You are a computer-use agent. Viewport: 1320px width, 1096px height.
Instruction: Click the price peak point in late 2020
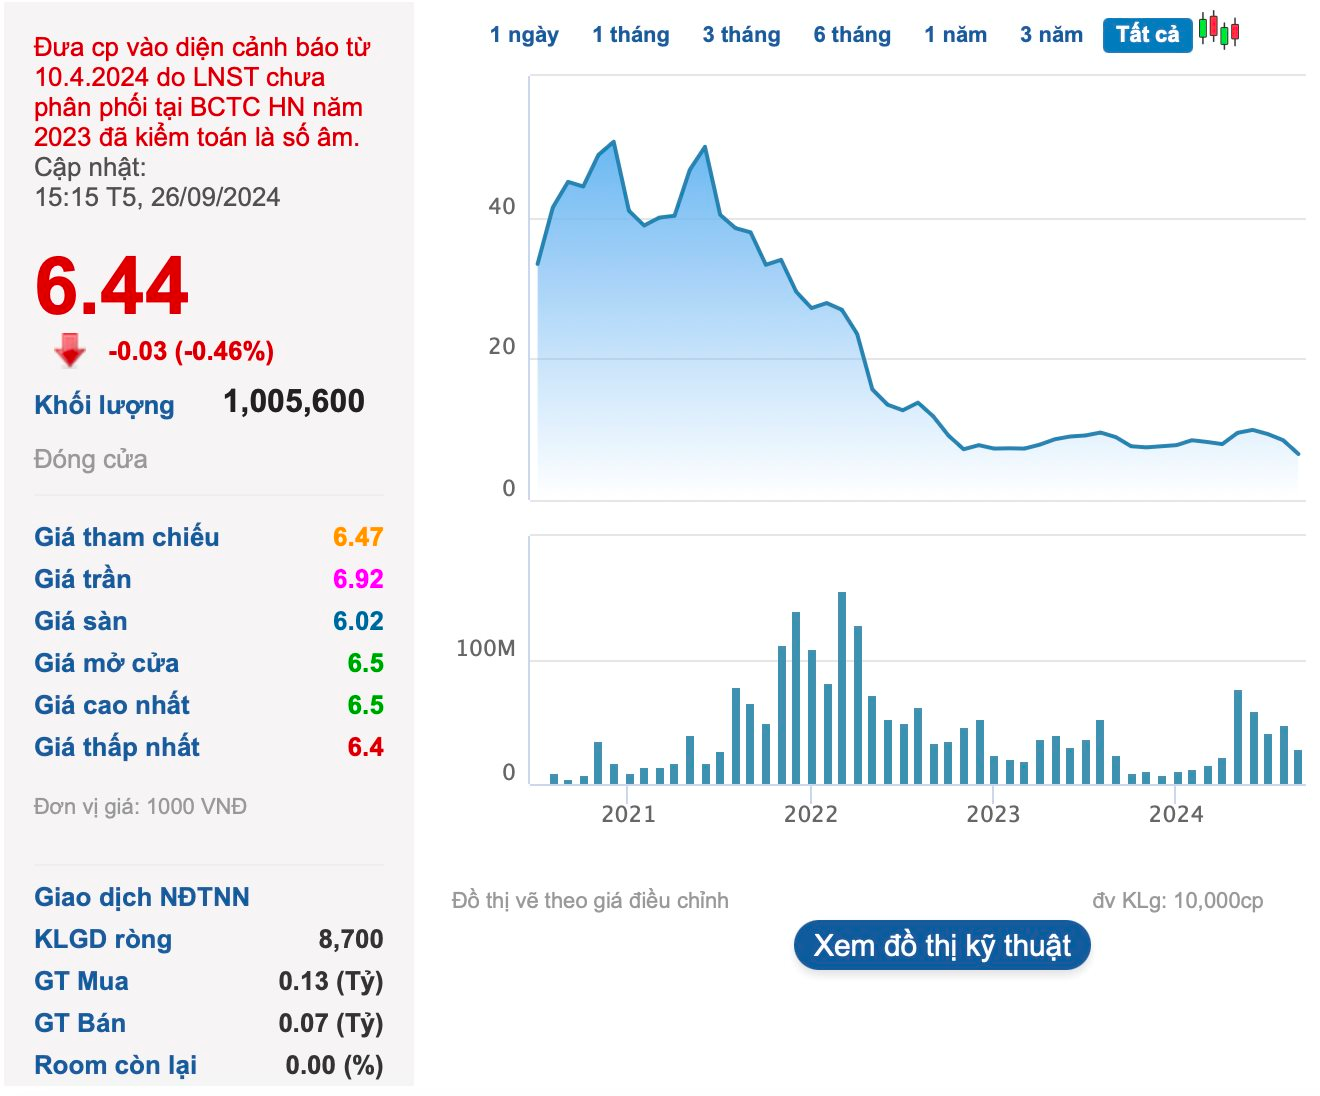tap(613, 142)
